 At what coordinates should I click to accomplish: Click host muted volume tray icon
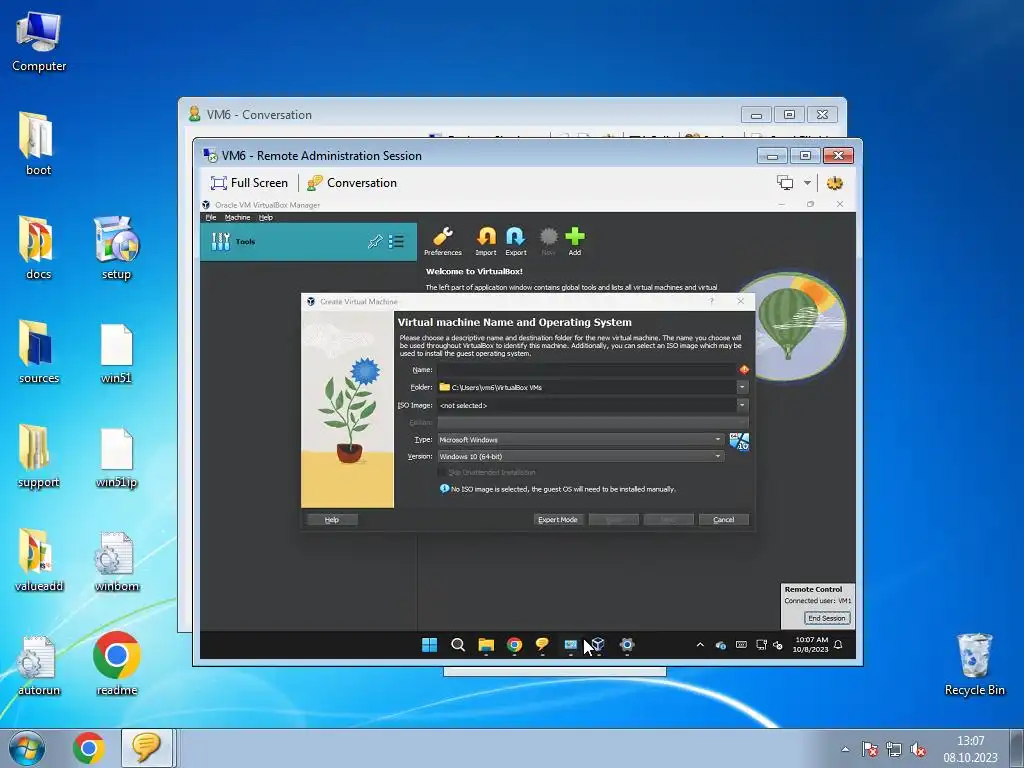pyautogui.click(x=918, y=749)
